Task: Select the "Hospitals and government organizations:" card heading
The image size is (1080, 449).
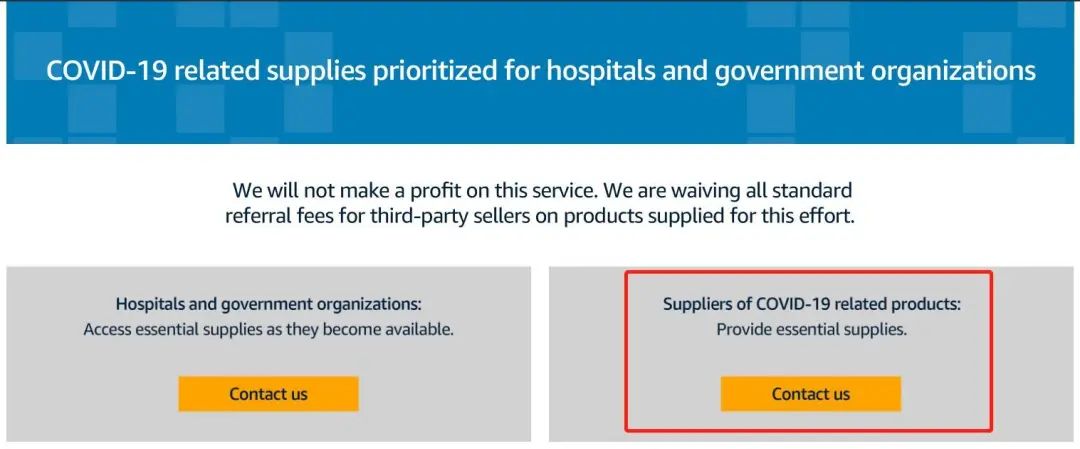Action: pos(268,304)
